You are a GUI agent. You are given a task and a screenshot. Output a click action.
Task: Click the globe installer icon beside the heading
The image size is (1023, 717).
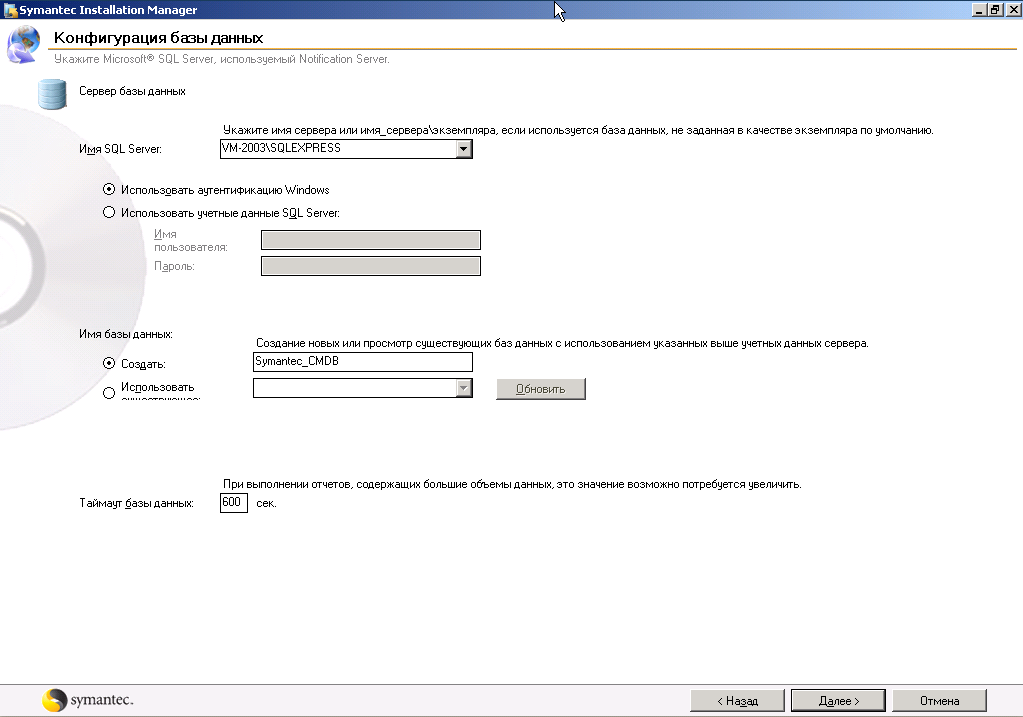tap(23, 44)
